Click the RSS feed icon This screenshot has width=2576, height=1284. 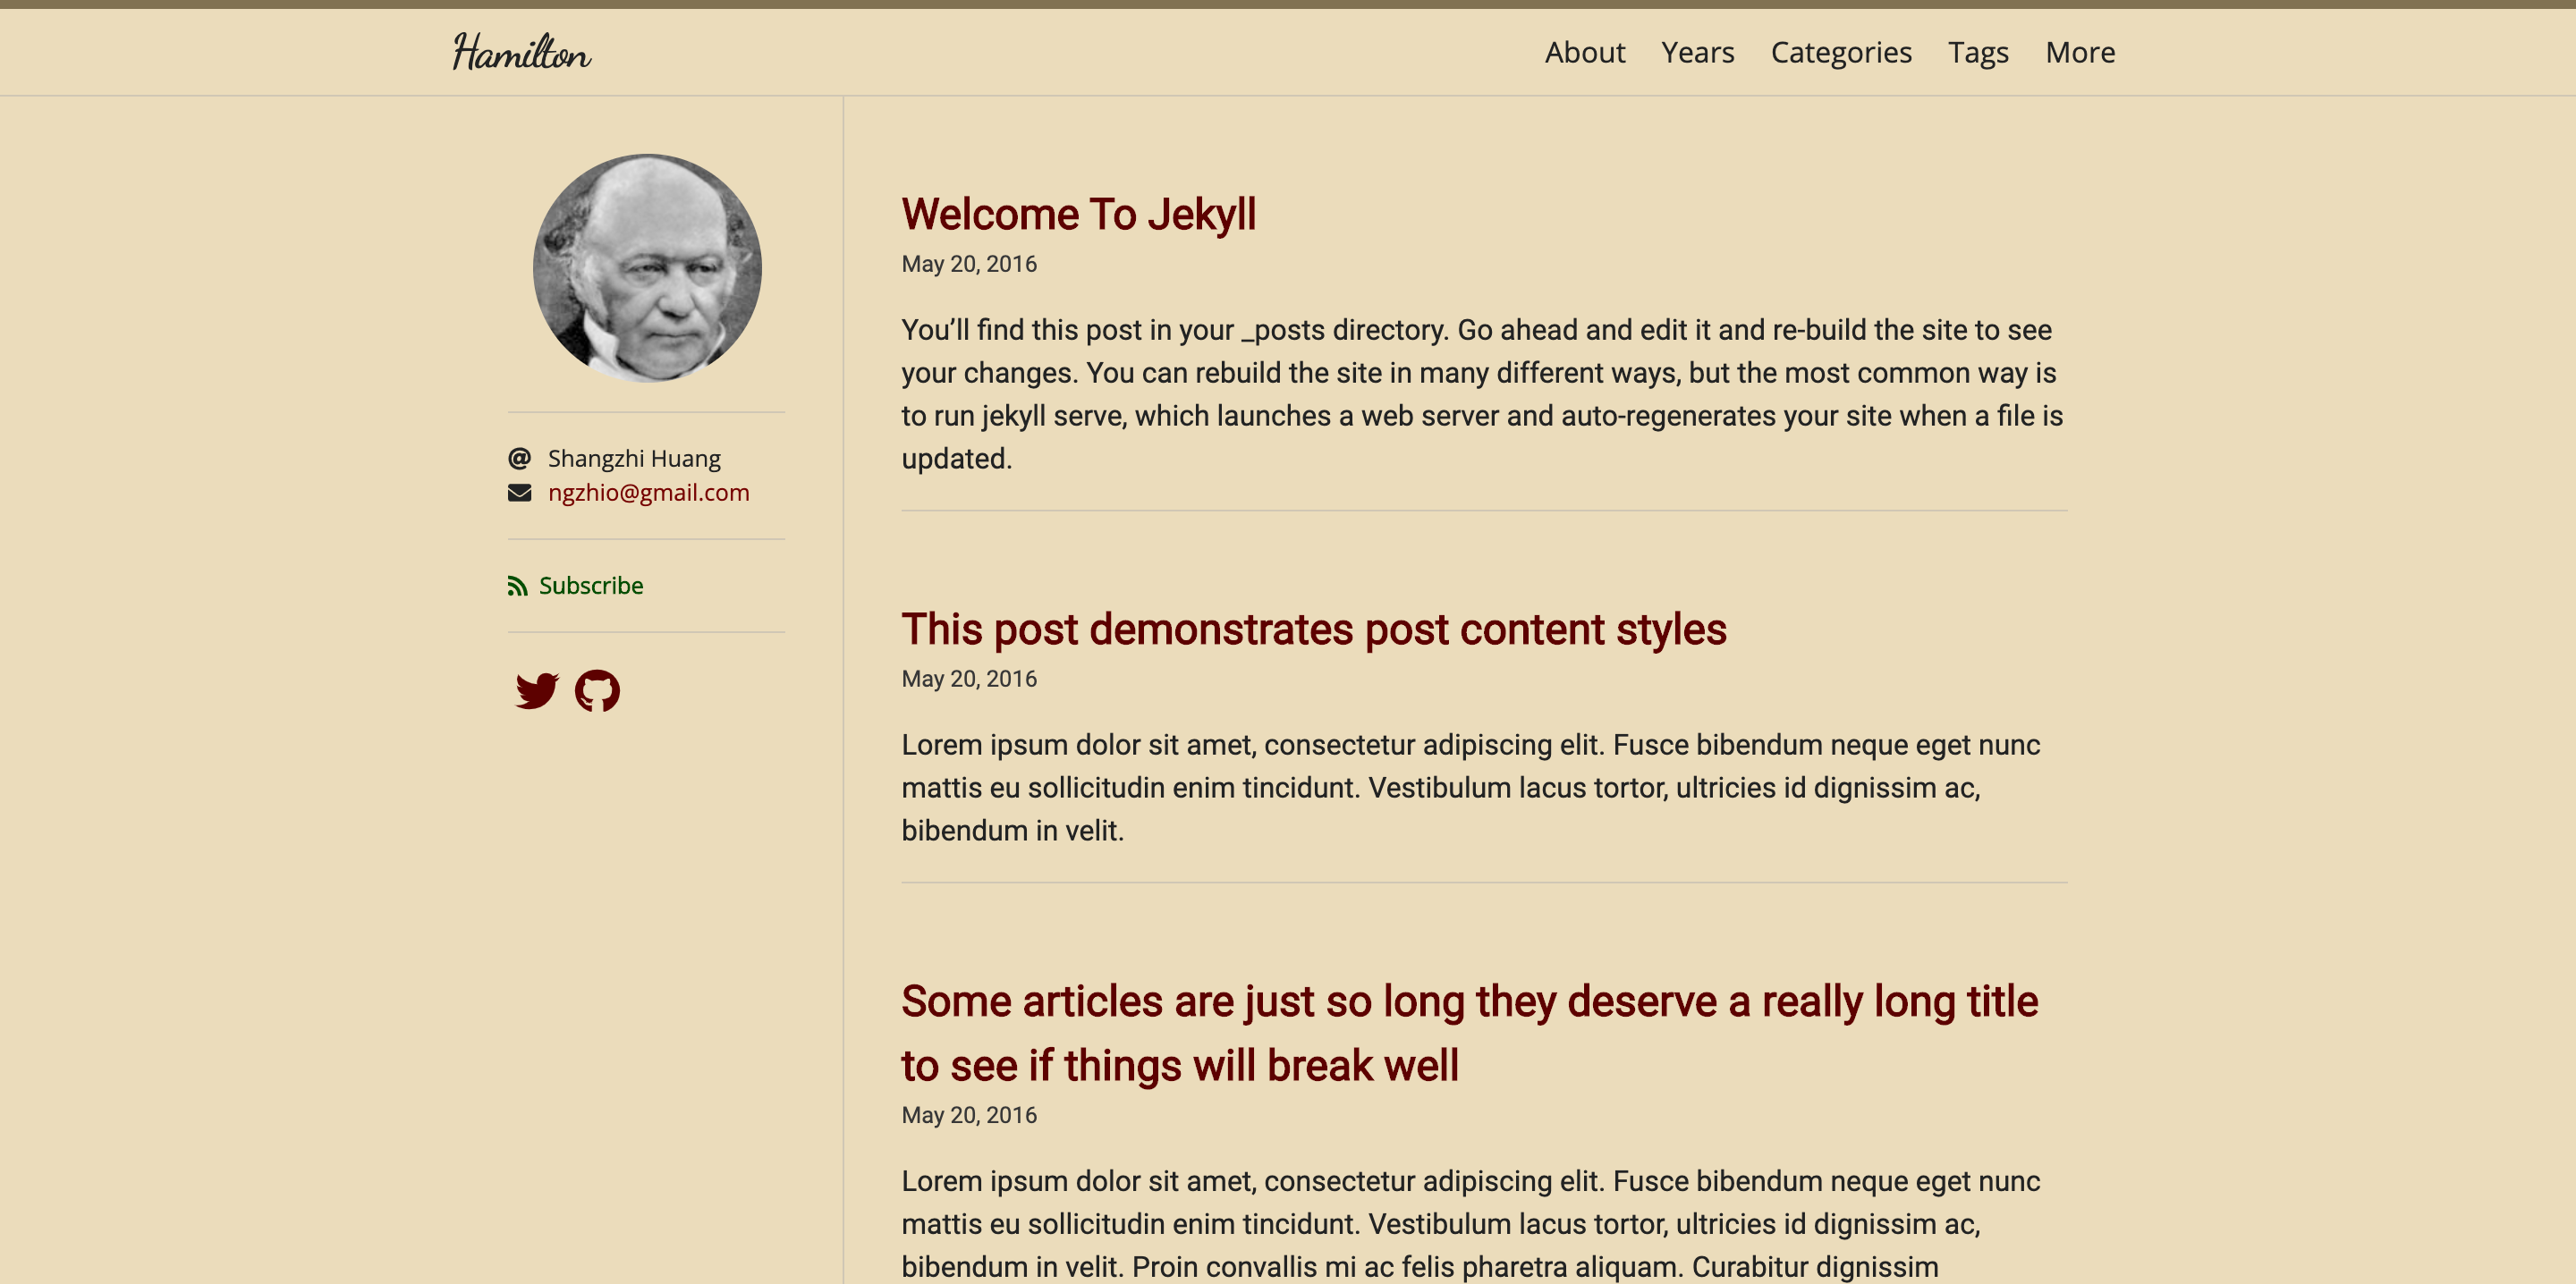pyautogui.click(x=517, y=586)
